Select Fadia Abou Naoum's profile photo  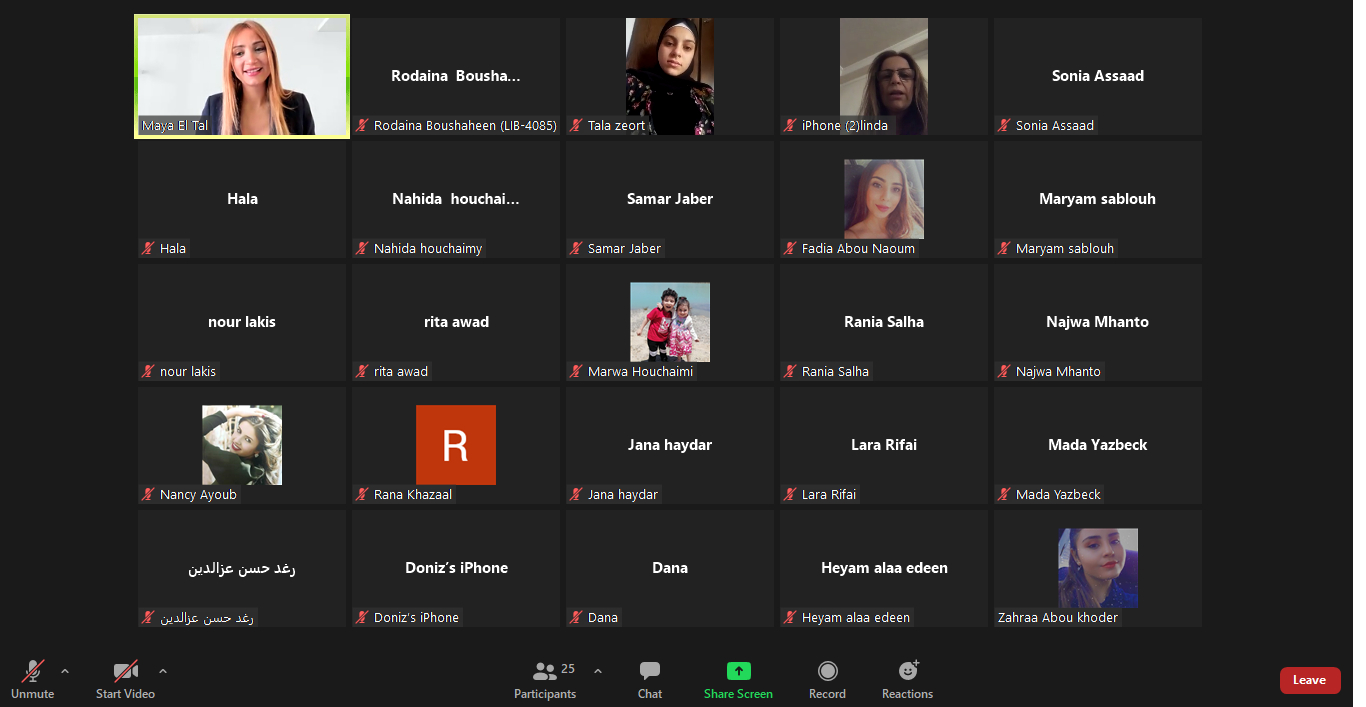pyautogui.click(x=884, y=199)
